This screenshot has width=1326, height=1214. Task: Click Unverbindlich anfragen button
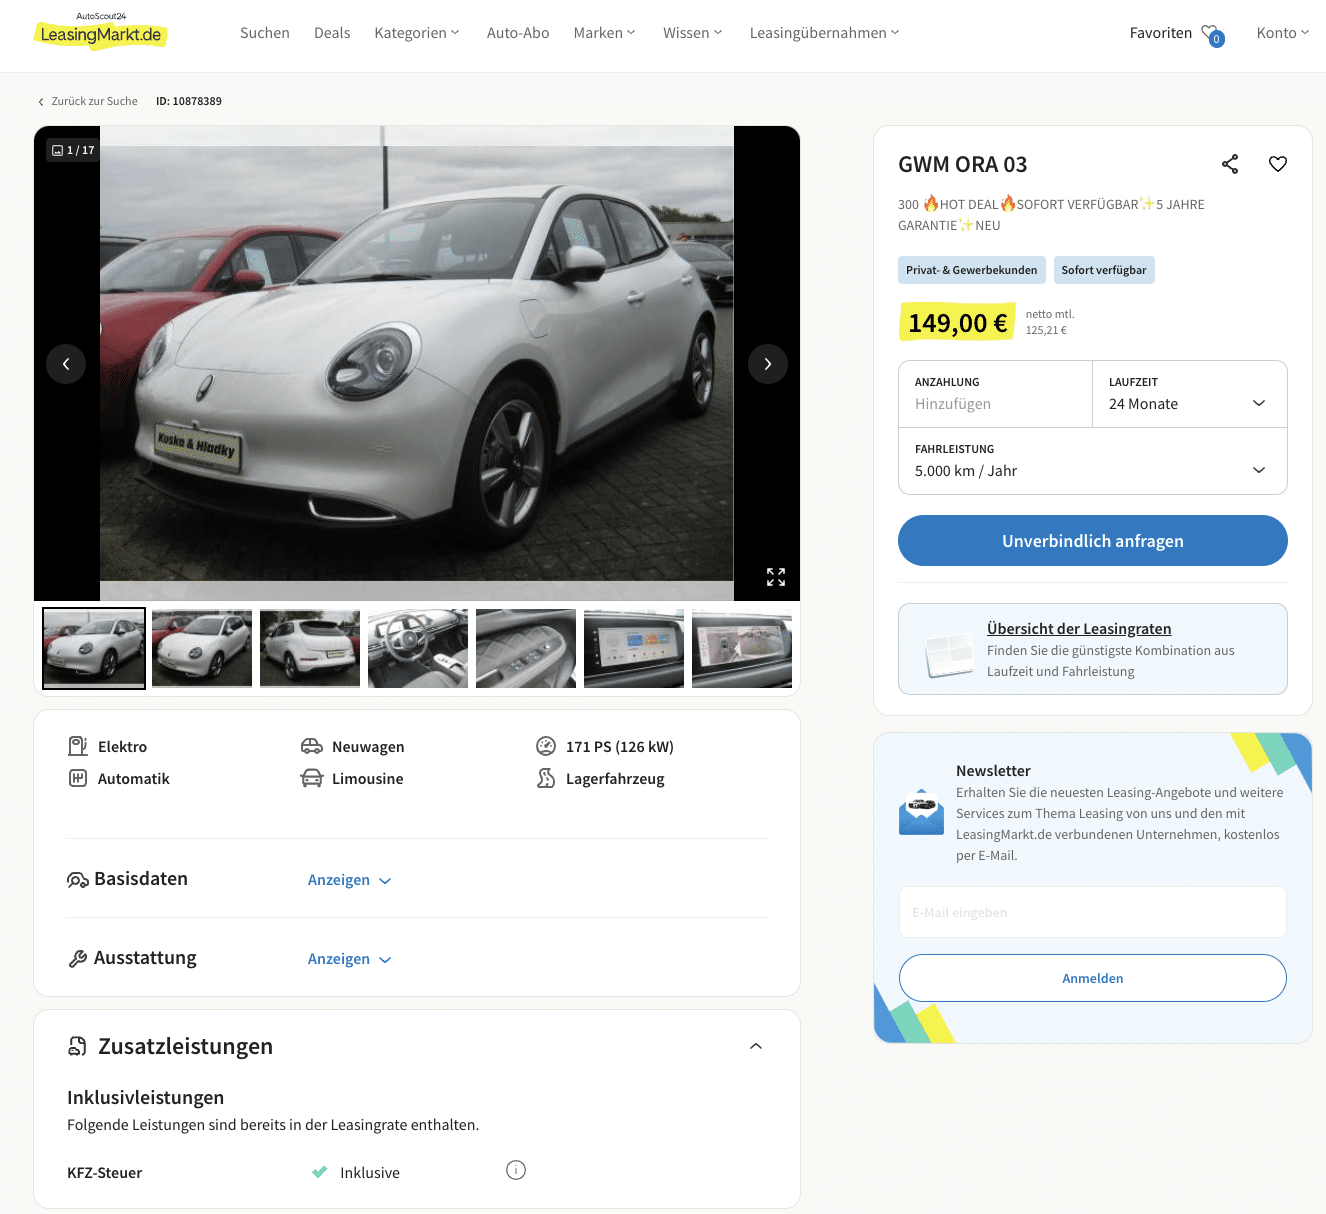(x=1093, y=541)
